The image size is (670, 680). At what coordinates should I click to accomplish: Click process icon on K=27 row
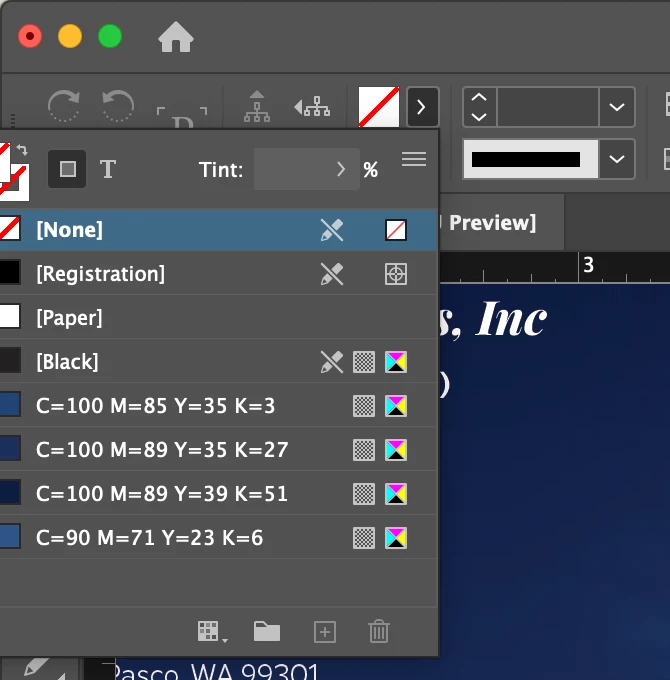tap(364, 450)
